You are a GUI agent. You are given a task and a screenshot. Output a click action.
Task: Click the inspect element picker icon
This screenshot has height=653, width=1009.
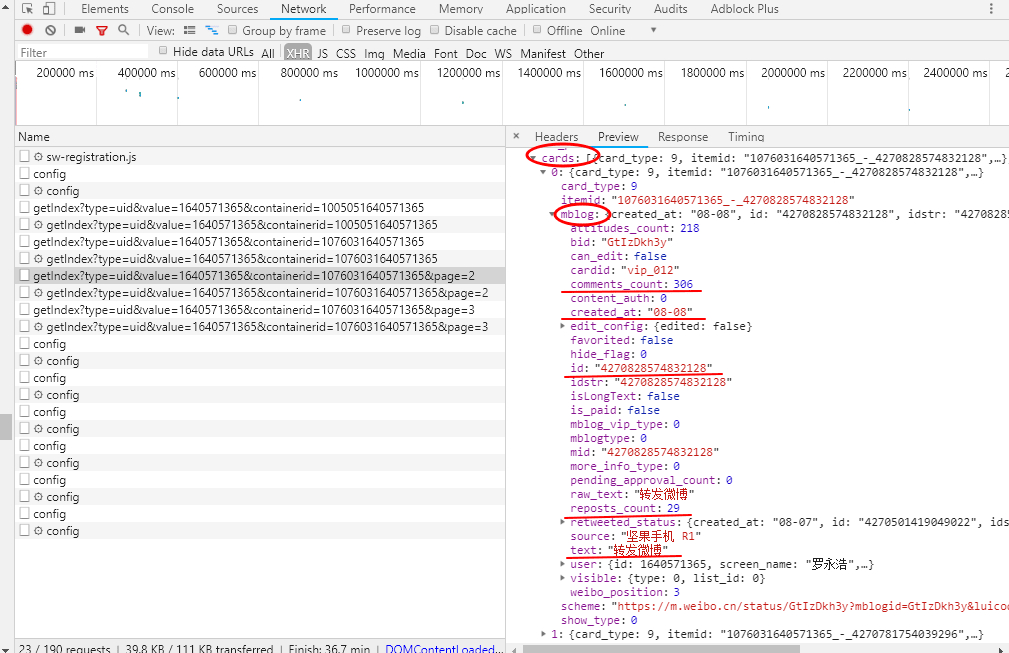tap(27, 9)
